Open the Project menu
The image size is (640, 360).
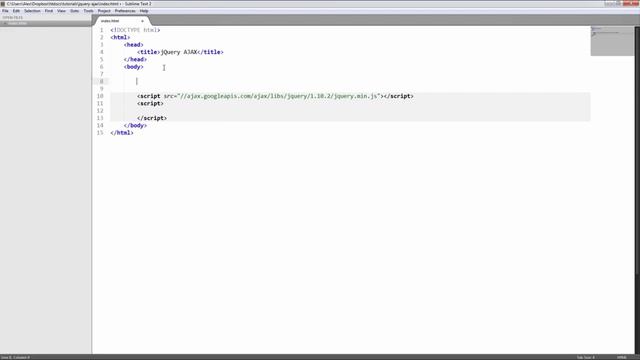104,11
